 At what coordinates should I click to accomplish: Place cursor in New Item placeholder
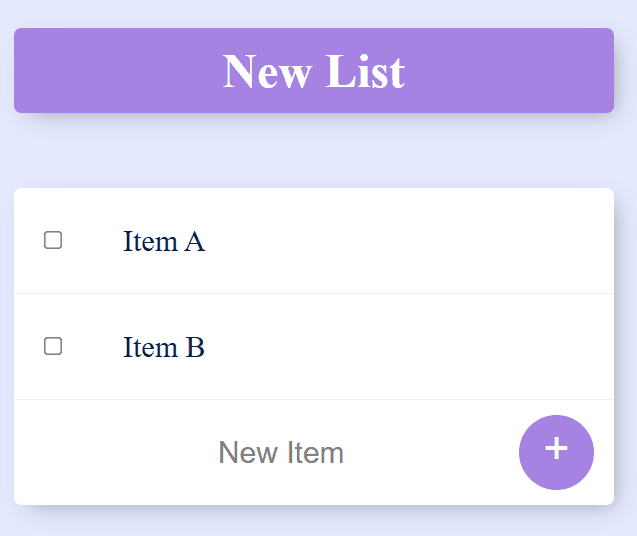[281, 453]
